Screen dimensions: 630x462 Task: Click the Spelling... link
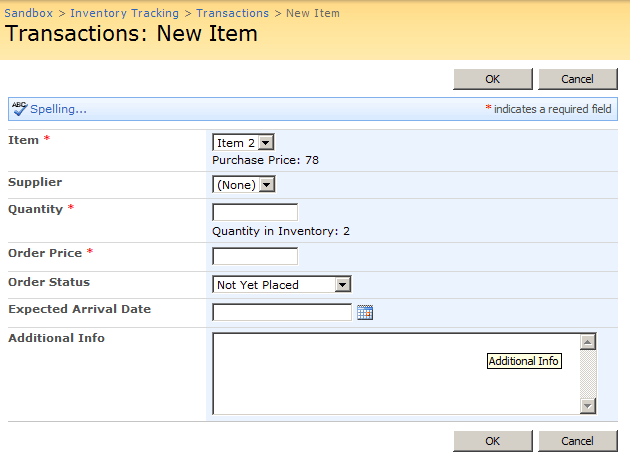click(x=58, y=109)
